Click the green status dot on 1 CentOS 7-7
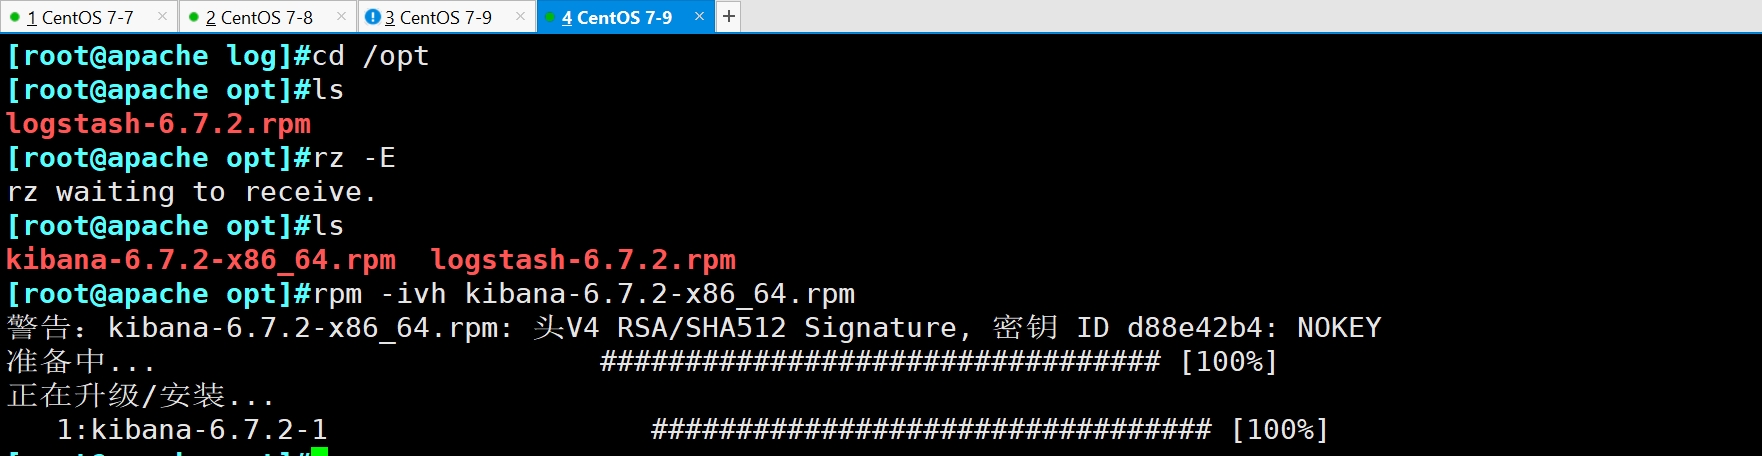The image size is (1762, 456). coord(15,17)
